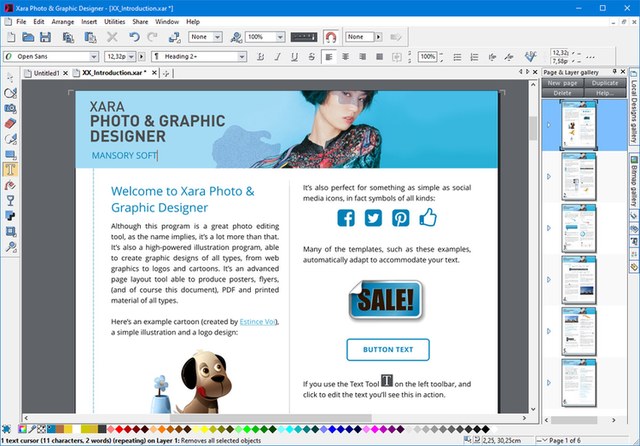Click the Twitter icon on the page

373,218
